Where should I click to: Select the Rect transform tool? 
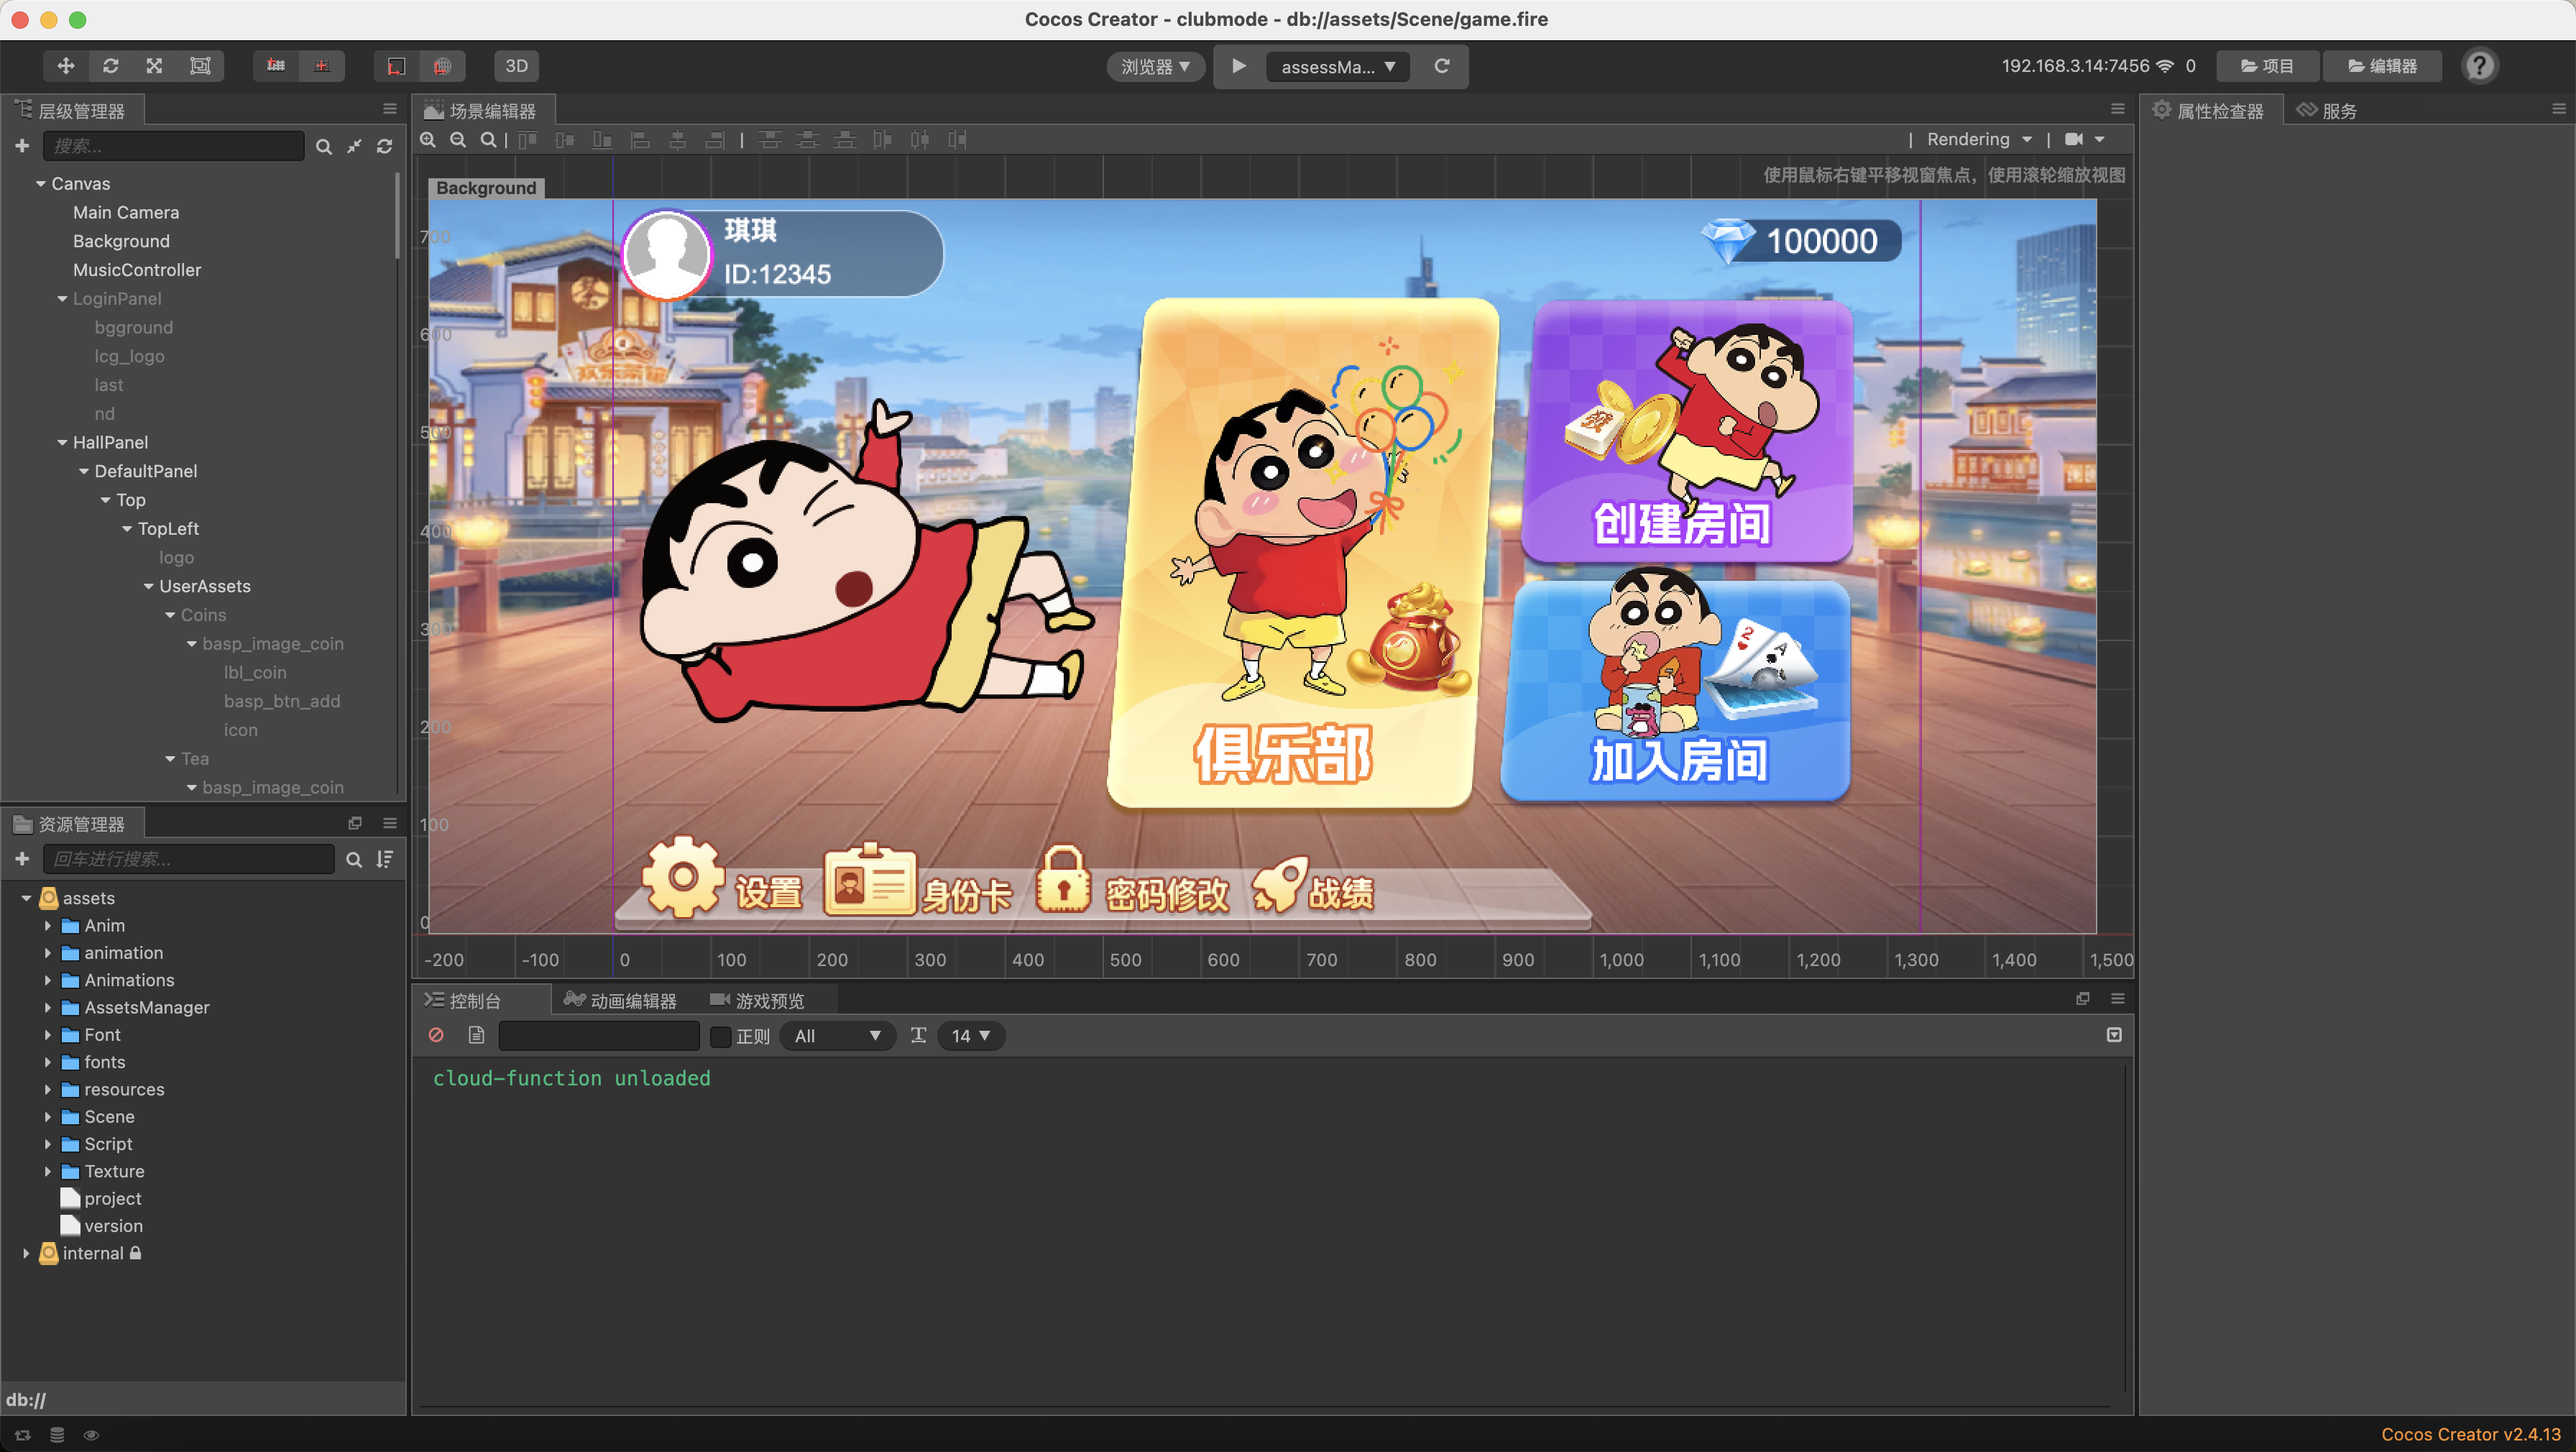coord(200,66)
